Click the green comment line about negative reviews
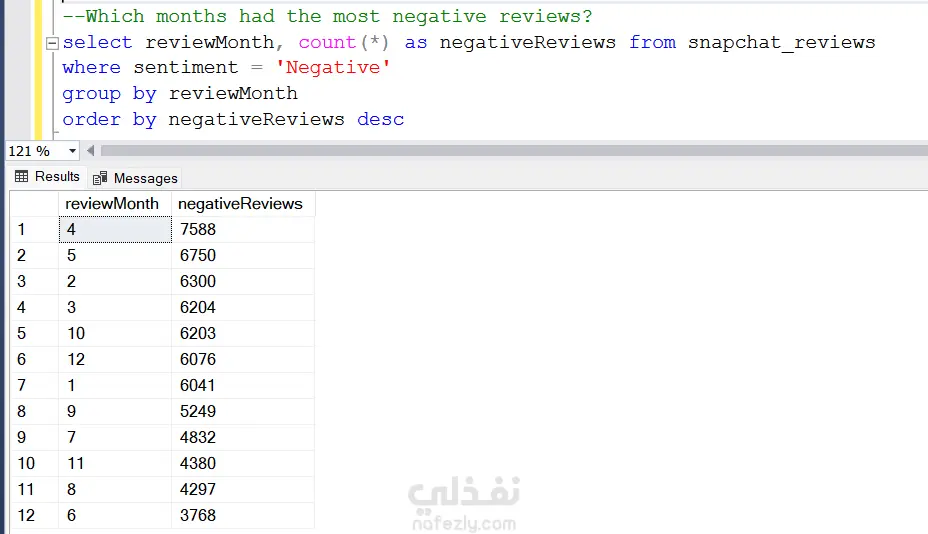 [x=327, y=16]
